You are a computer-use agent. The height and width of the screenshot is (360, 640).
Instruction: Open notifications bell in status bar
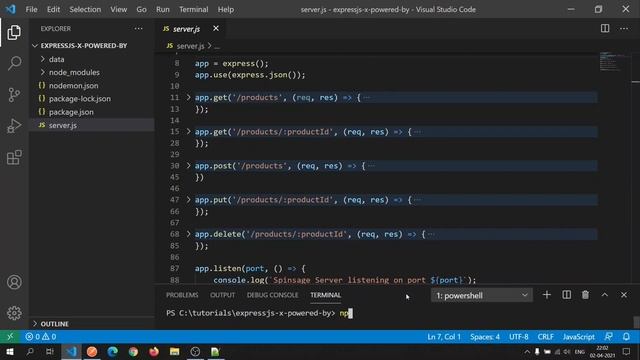tap(626, 337)
